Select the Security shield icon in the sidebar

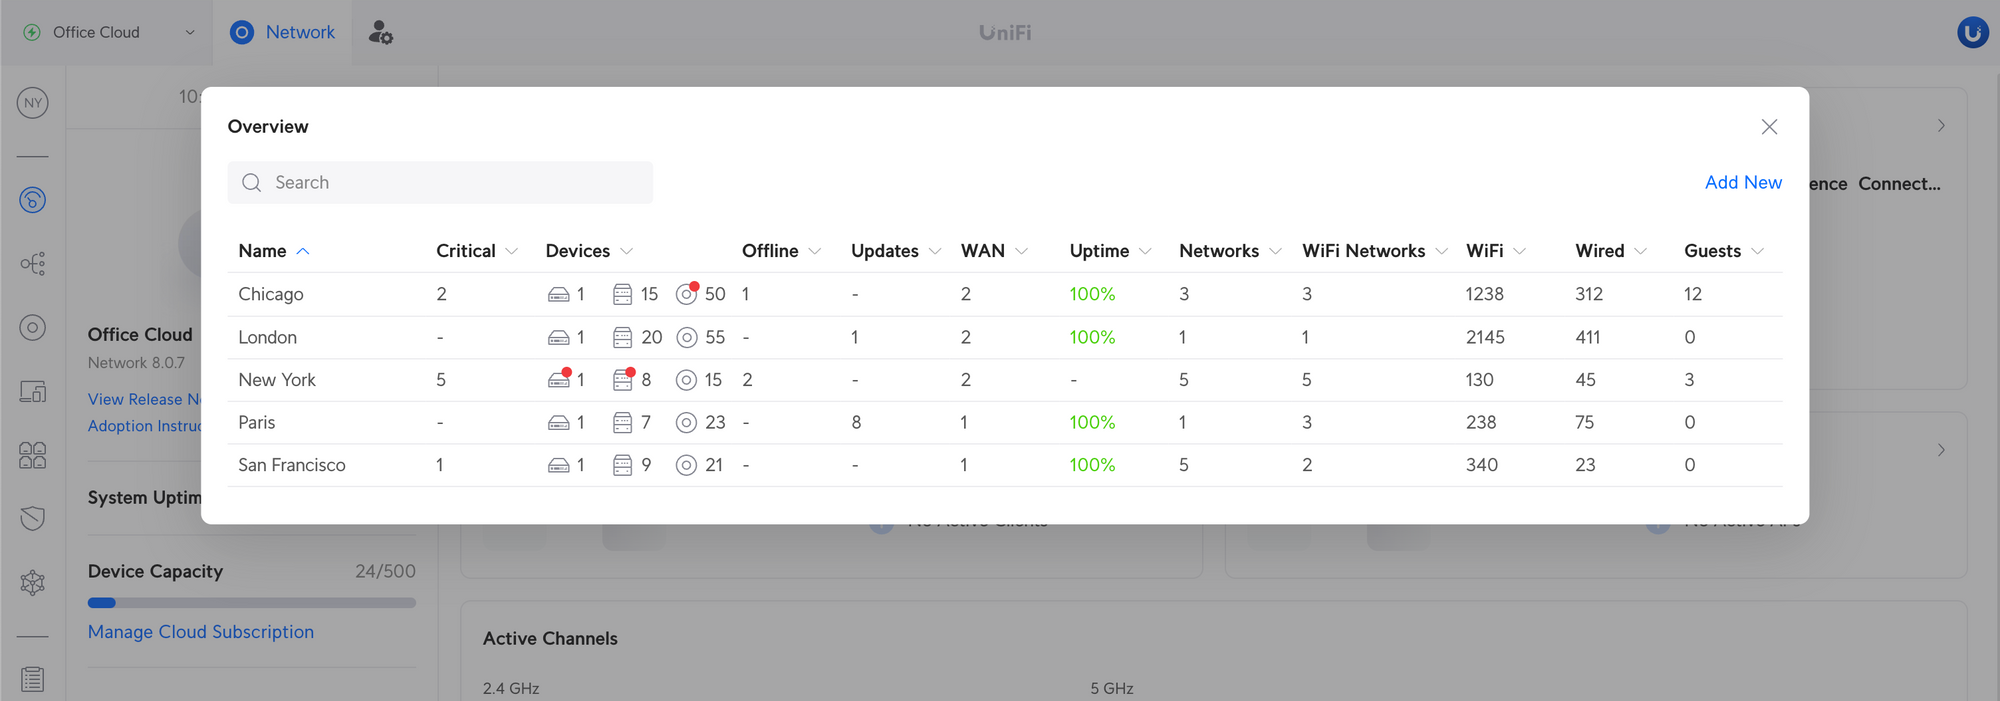click(33, 518)
